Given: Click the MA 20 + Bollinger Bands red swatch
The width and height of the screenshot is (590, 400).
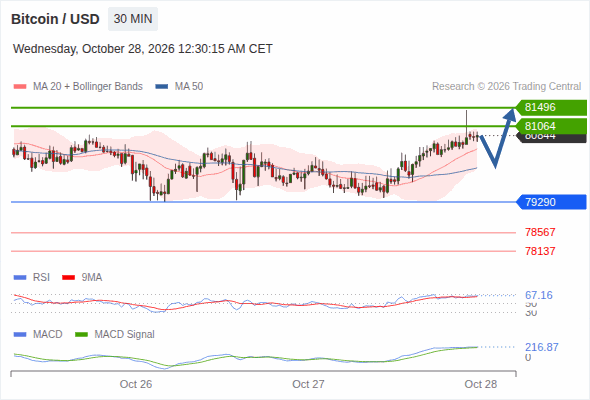Looking at the screenshot, I should 20,87.
